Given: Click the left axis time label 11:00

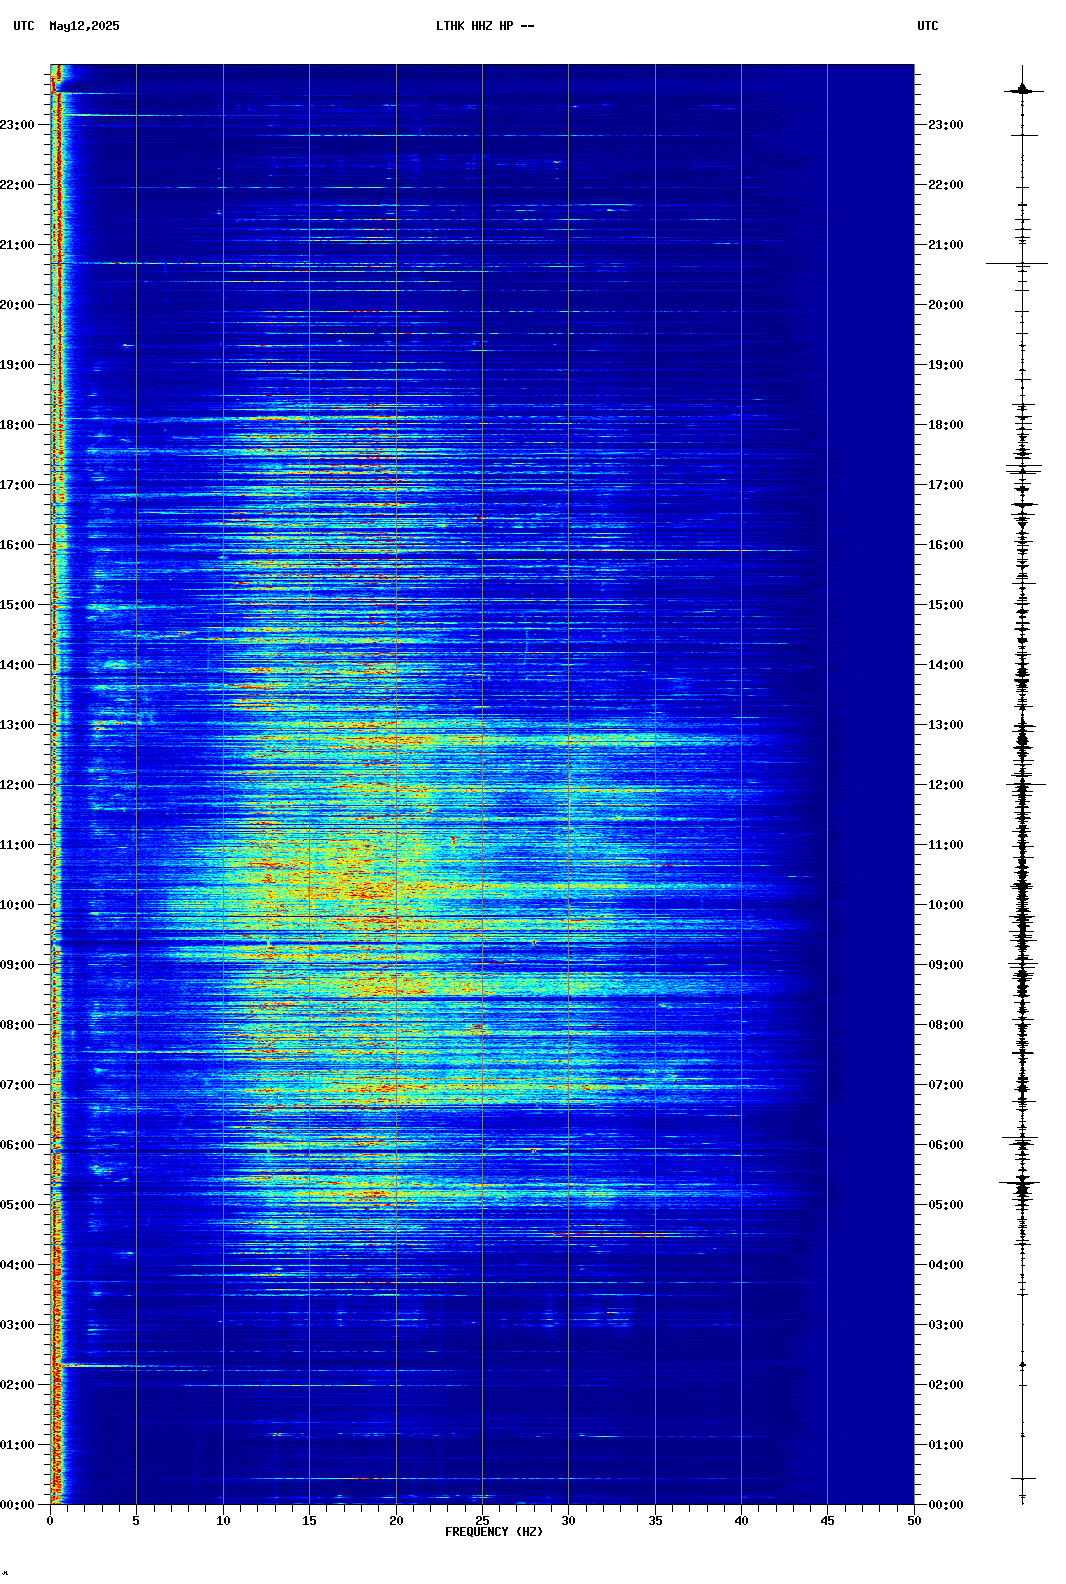Looking at the screenshot, I should (x=17, y=845).
